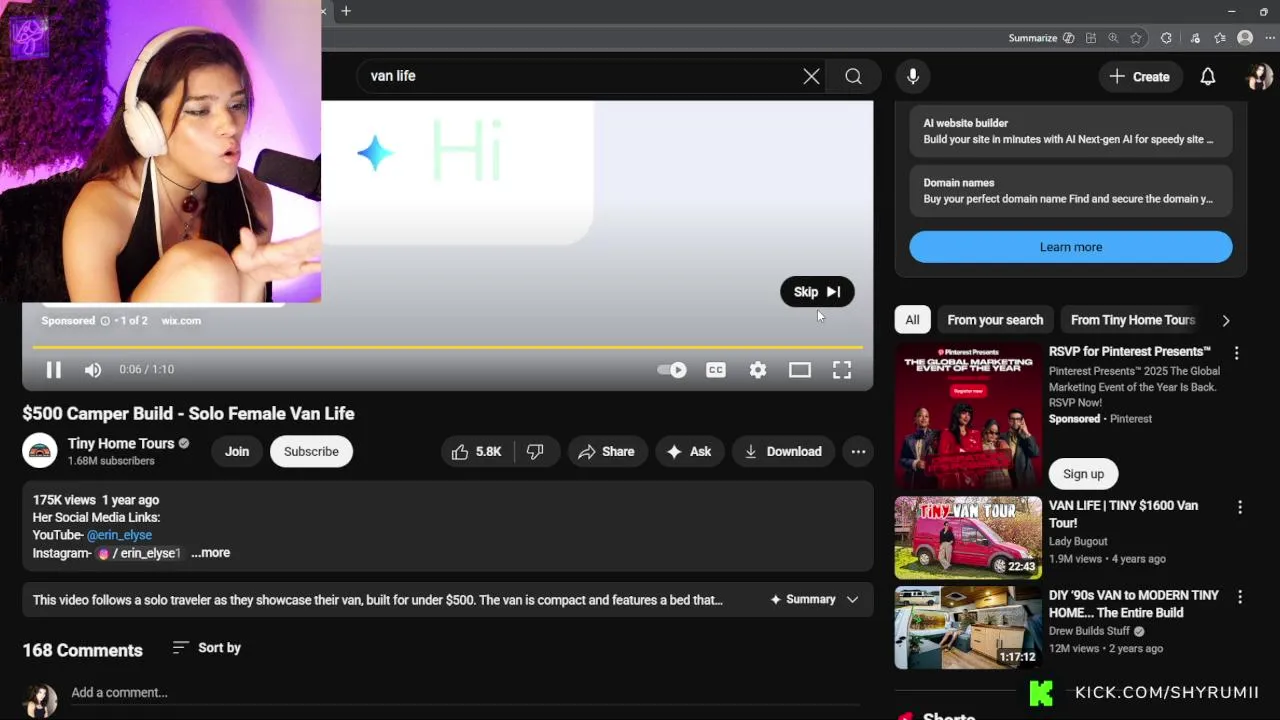Subscribe to Tiny Home Tours

tap(311, 451)
